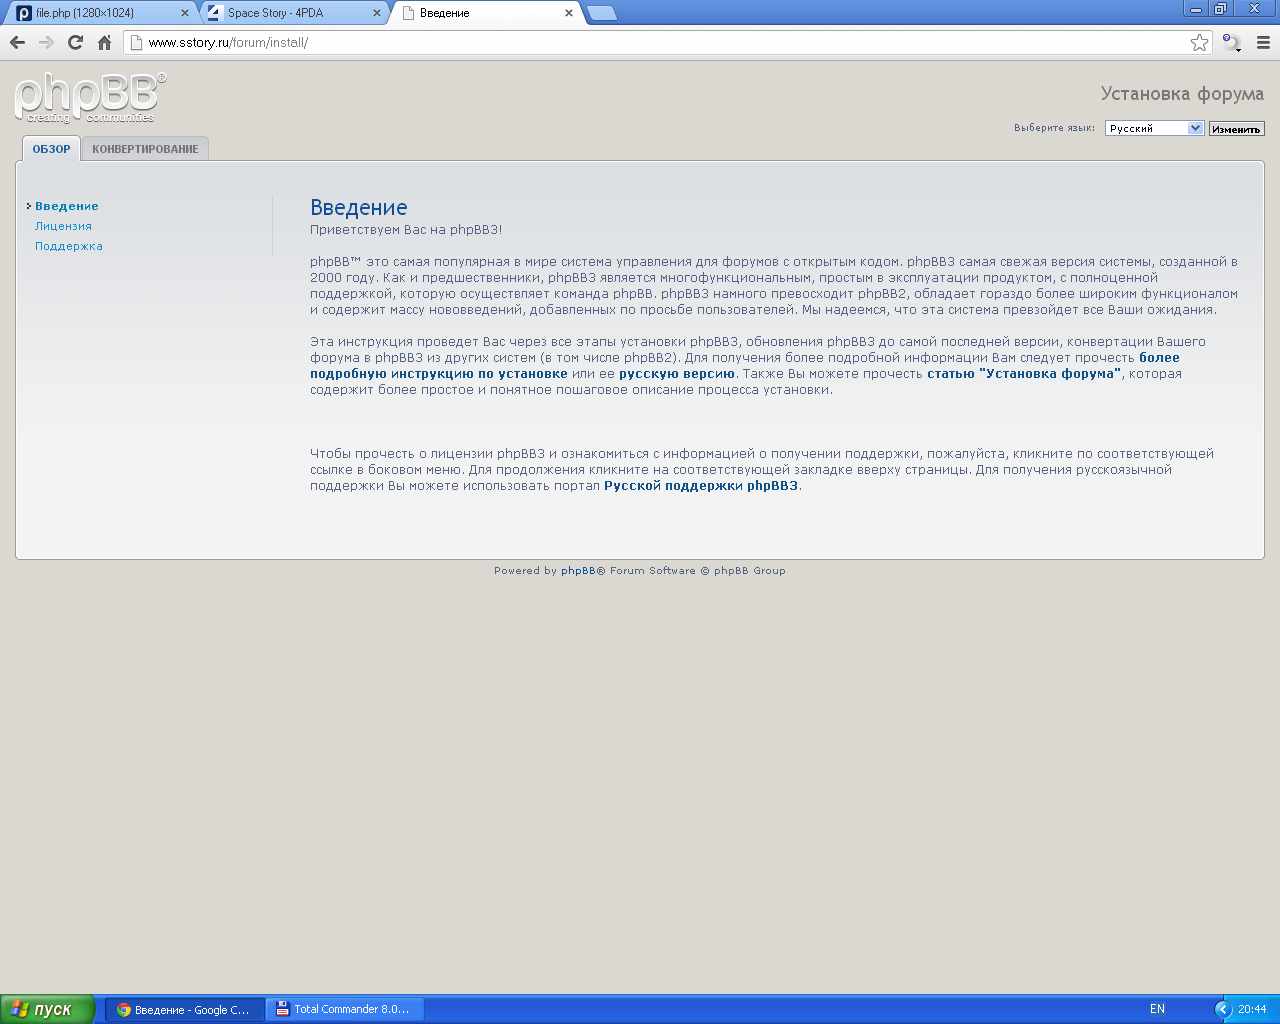Go to the browser home page

104,42
